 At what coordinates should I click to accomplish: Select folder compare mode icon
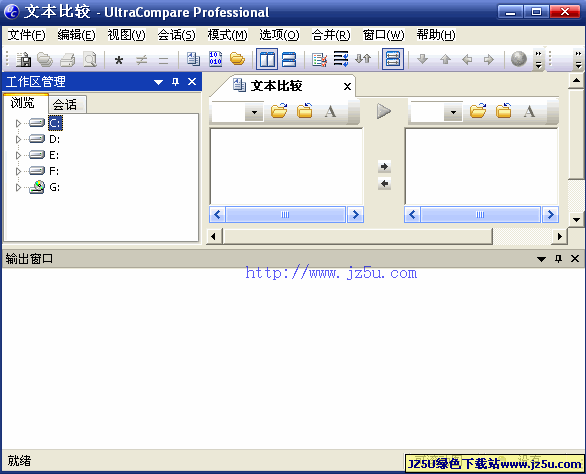(x=237, y=59)
